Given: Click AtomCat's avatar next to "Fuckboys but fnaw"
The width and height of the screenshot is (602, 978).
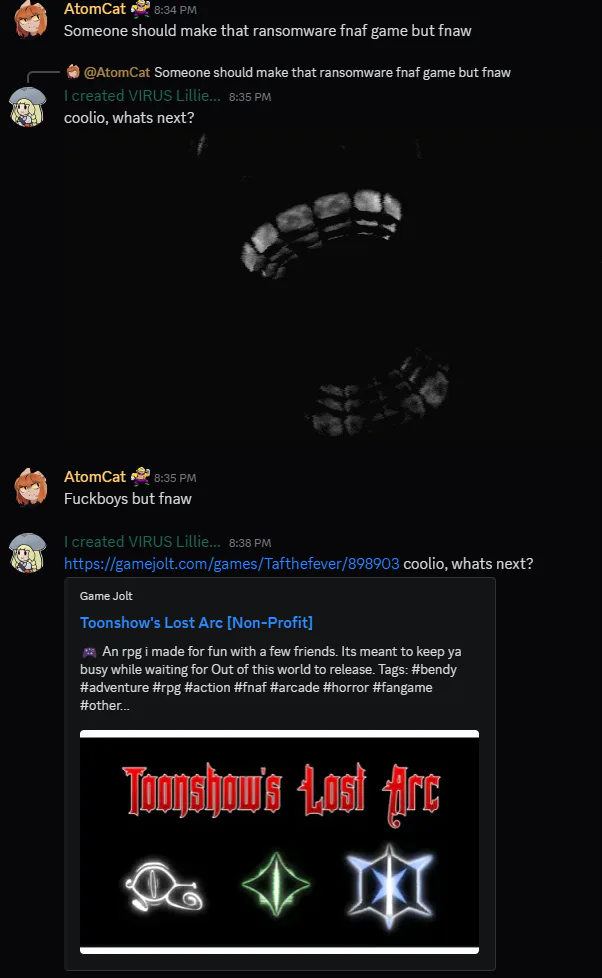Looking at the screenshot, I should click(x=30, y=487).
